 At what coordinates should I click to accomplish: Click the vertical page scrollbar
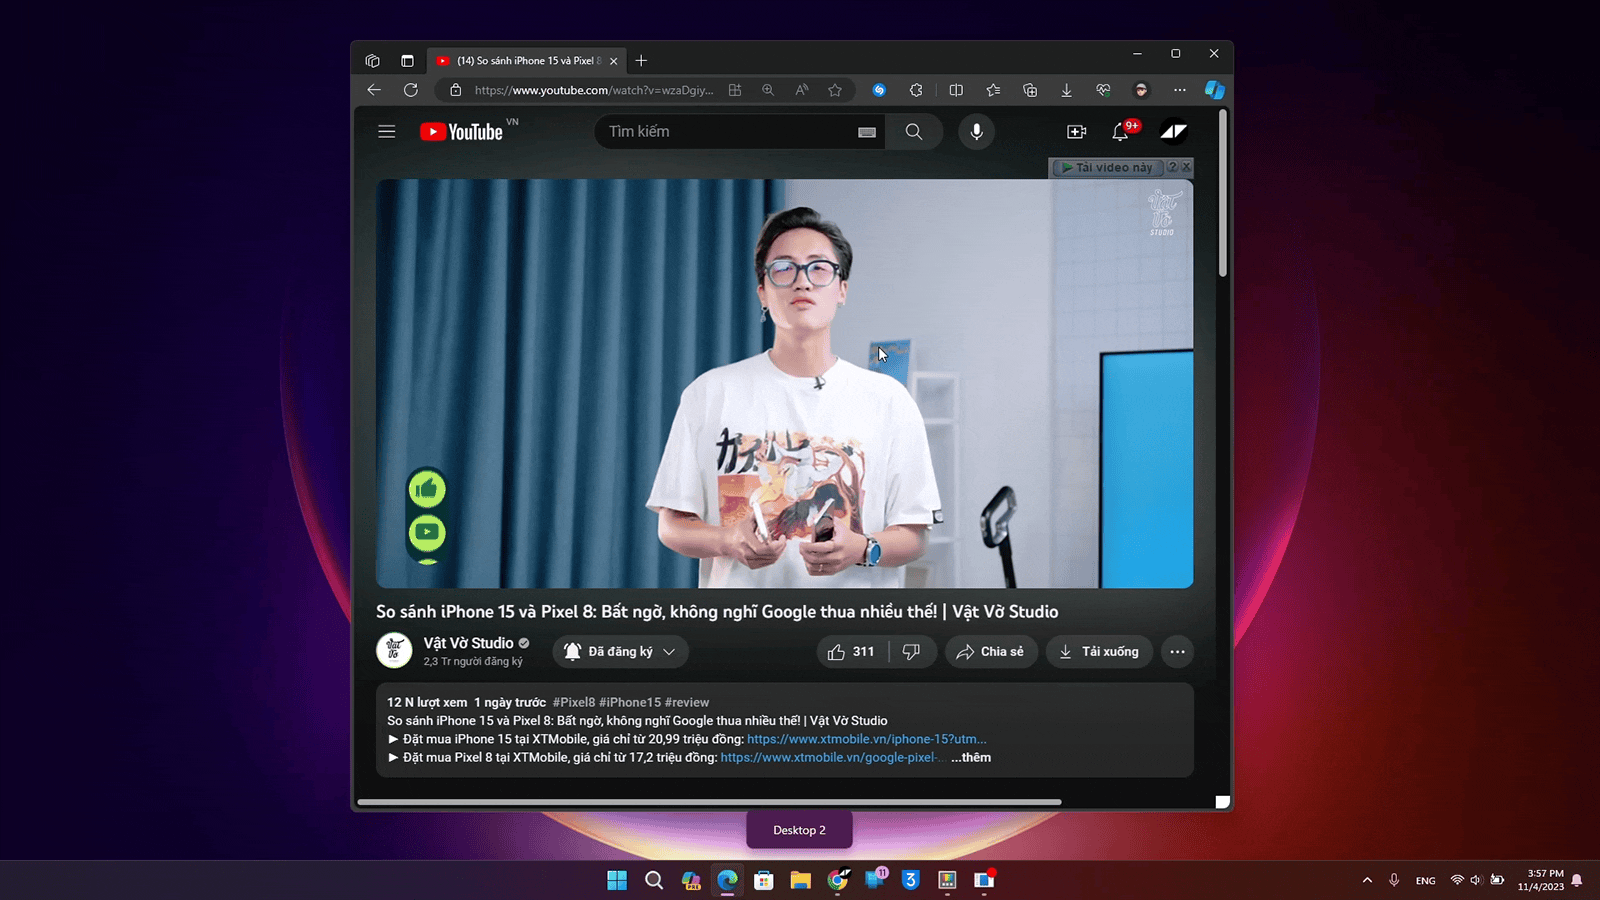tap(1222, 194)
